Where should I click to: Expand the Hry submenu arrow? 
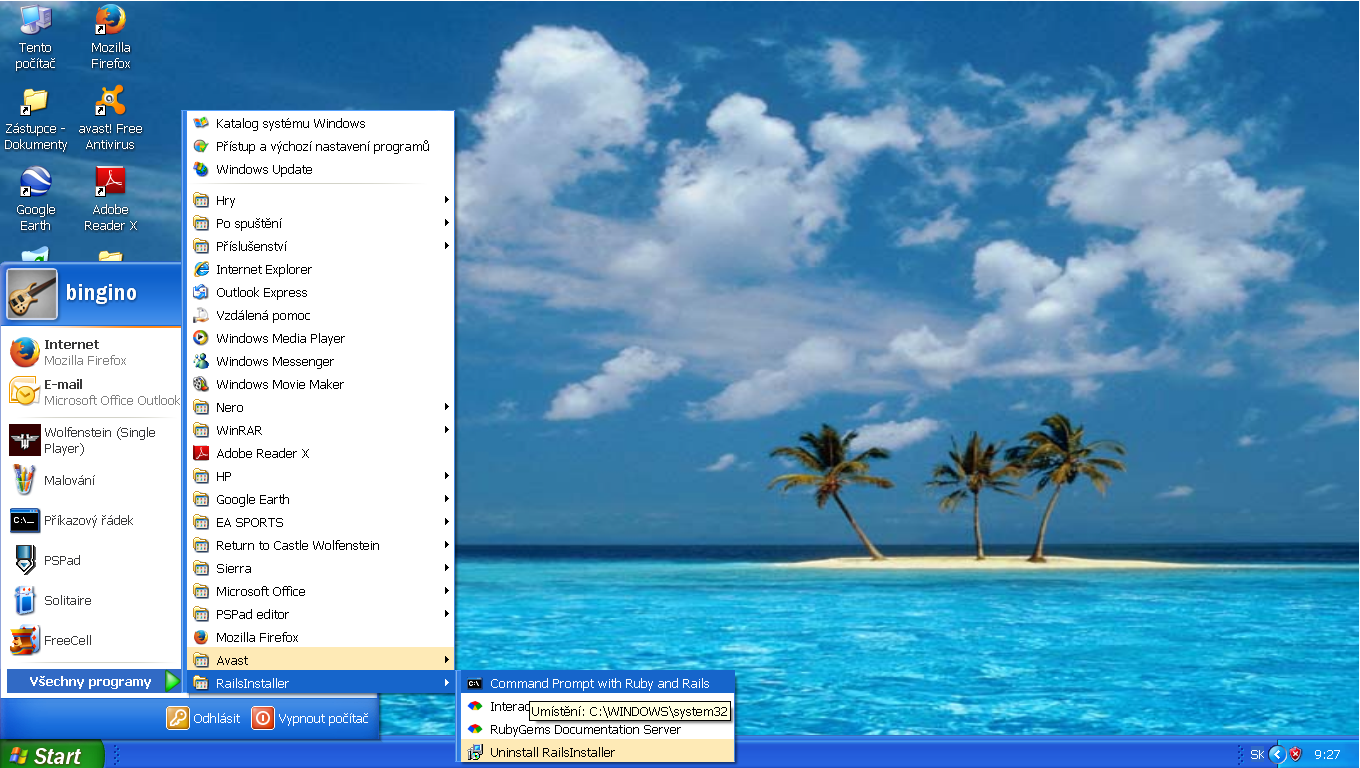pos(447,200)
